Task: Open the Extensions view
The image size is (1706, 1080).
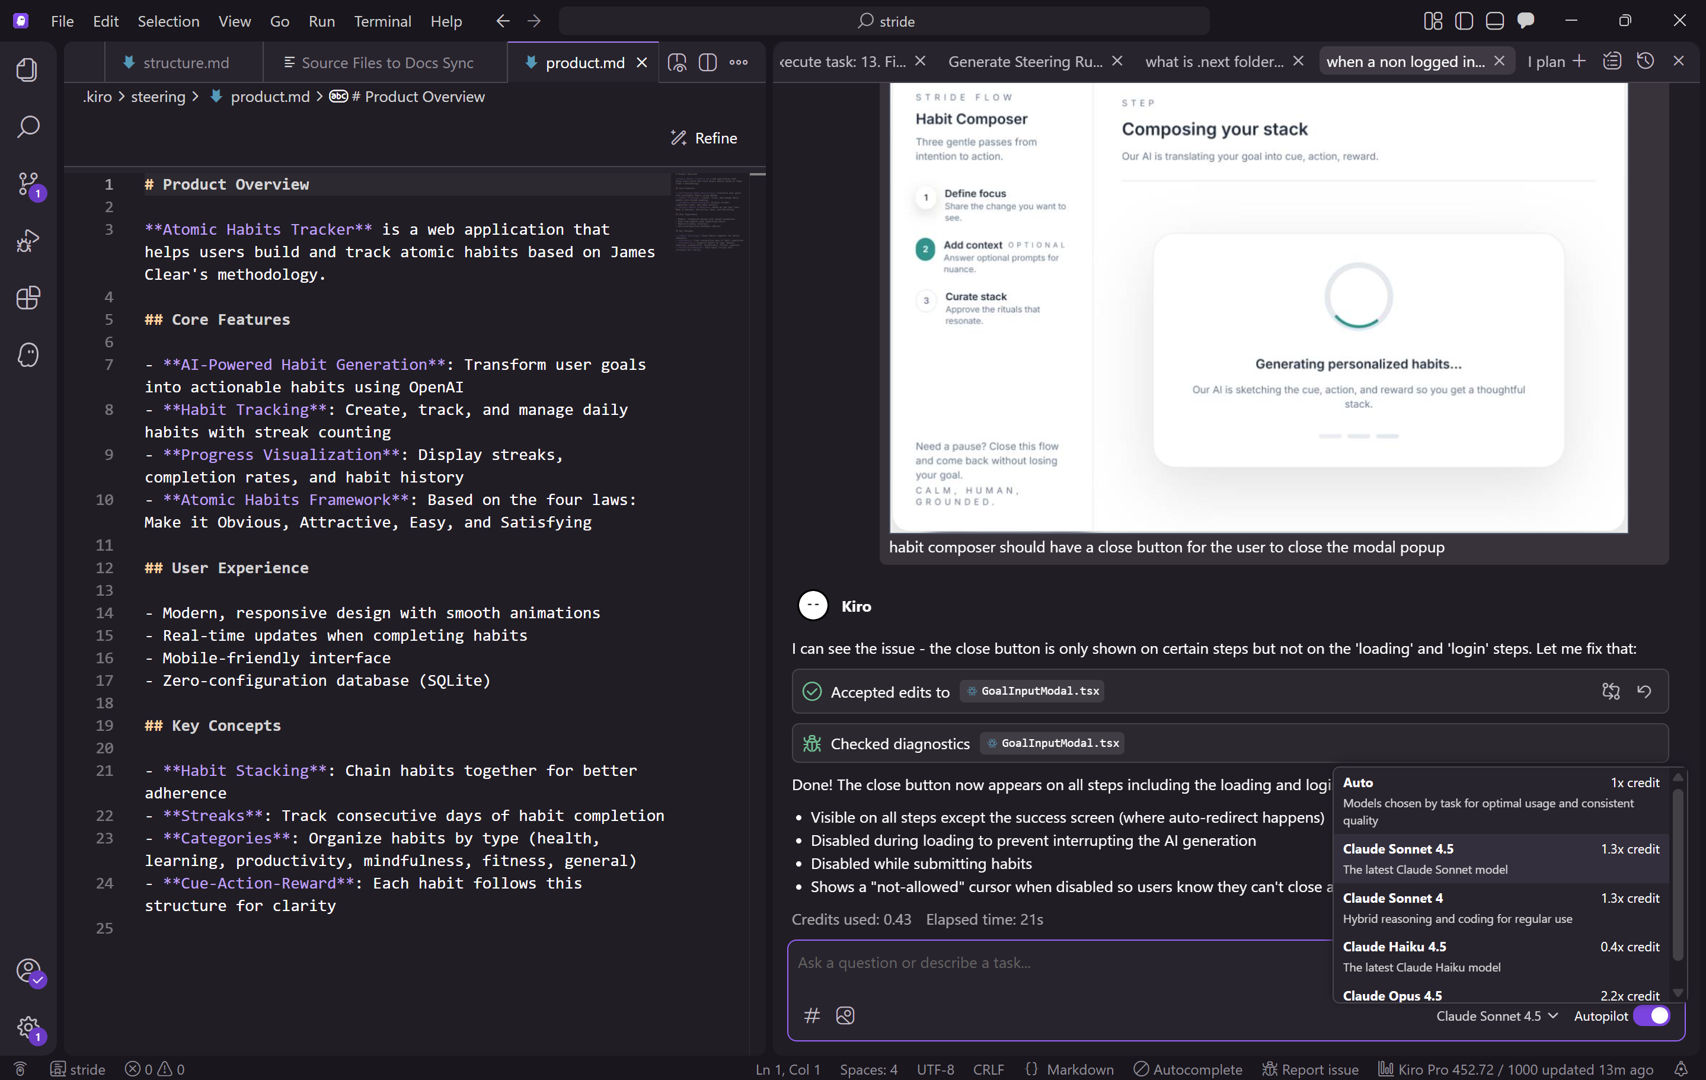Action: tap(28, 298)
